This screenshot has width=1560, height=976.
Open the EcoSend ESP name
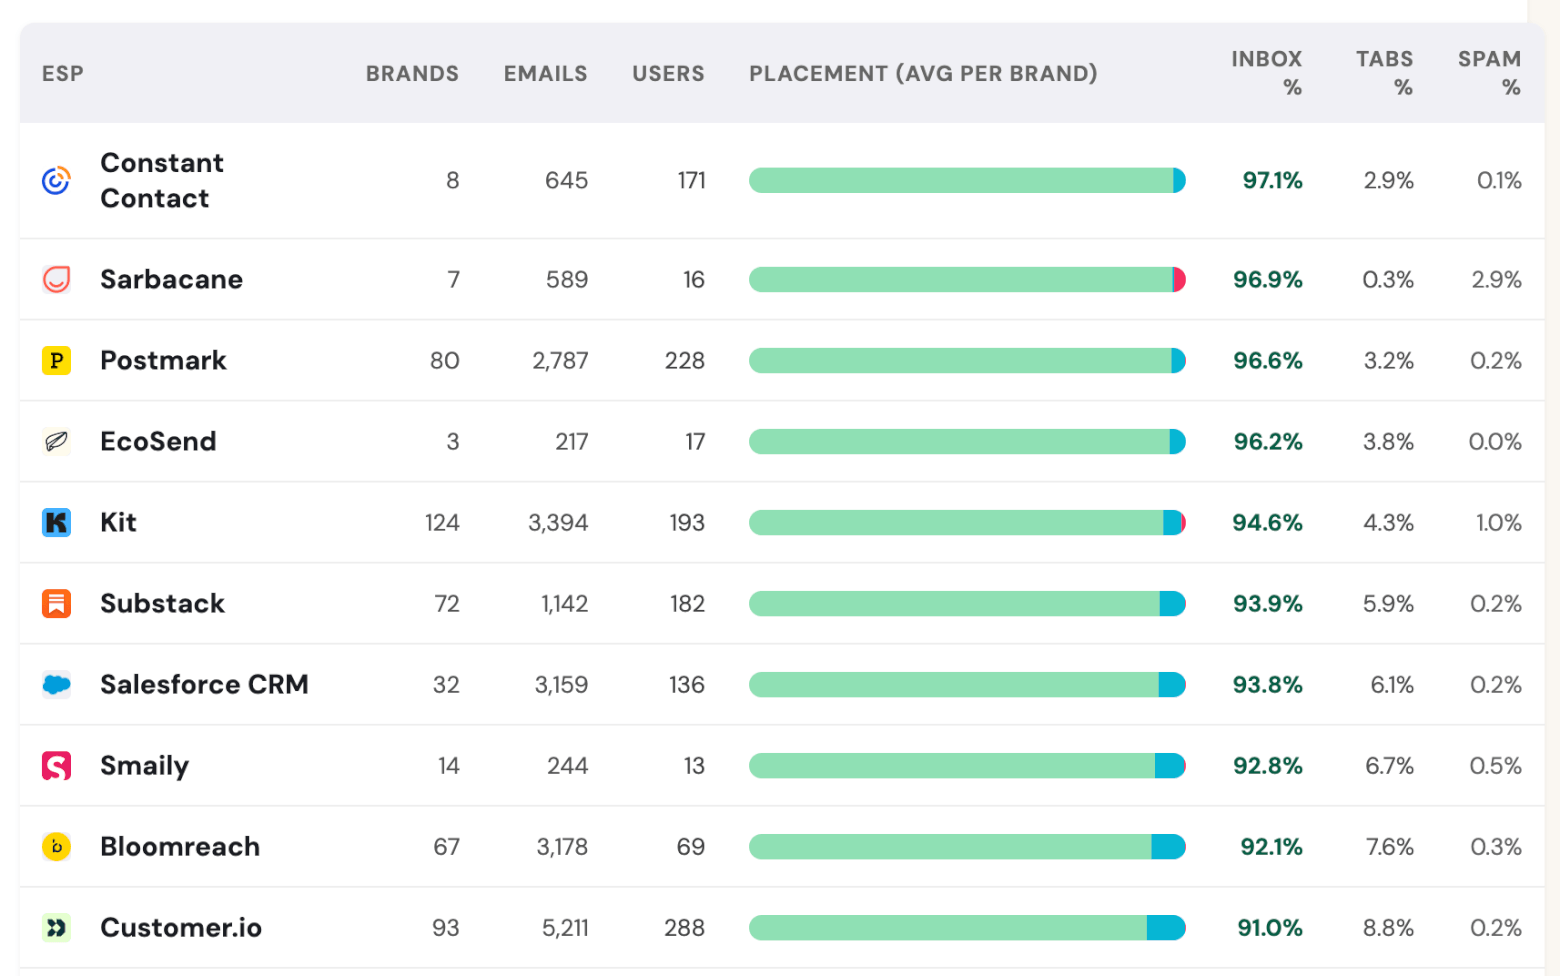(x=158, y=441)
